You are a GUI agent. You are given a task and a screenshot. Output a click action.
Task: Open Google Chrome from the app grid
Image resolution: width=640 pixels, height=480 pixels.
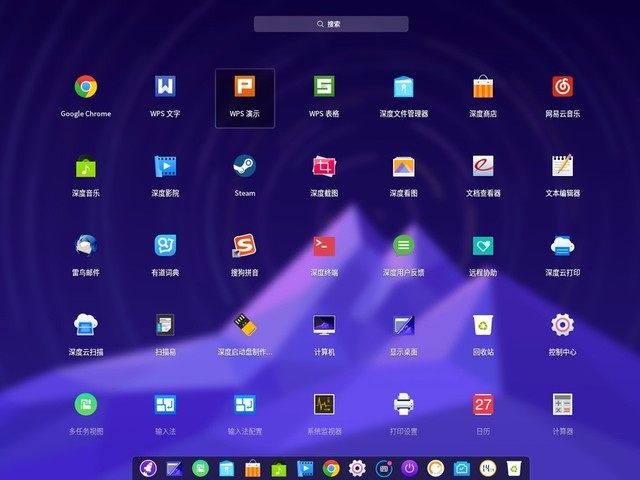(x=86, y=87)
